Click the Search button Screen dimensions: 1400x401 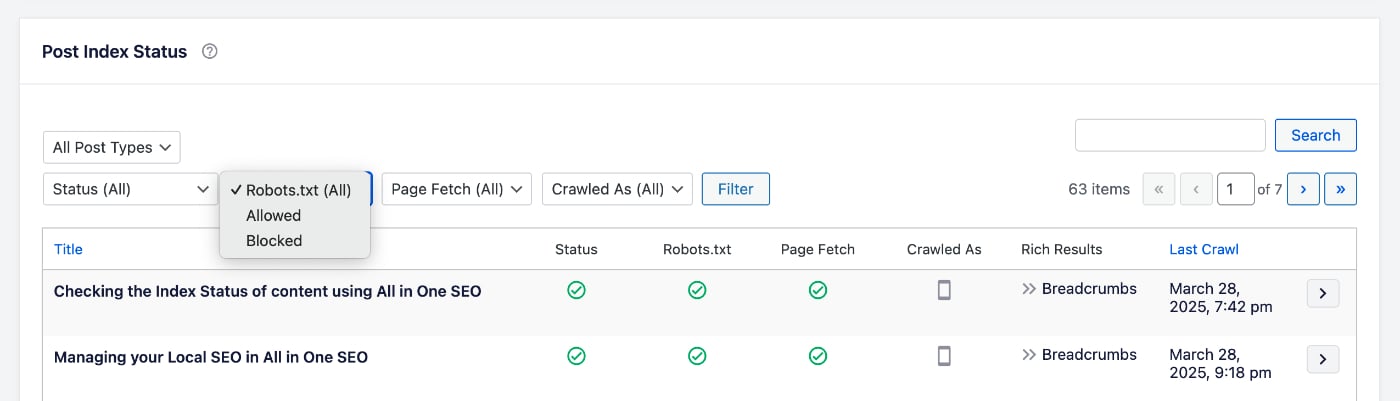pyautogui.click(x=1316, y=135)
